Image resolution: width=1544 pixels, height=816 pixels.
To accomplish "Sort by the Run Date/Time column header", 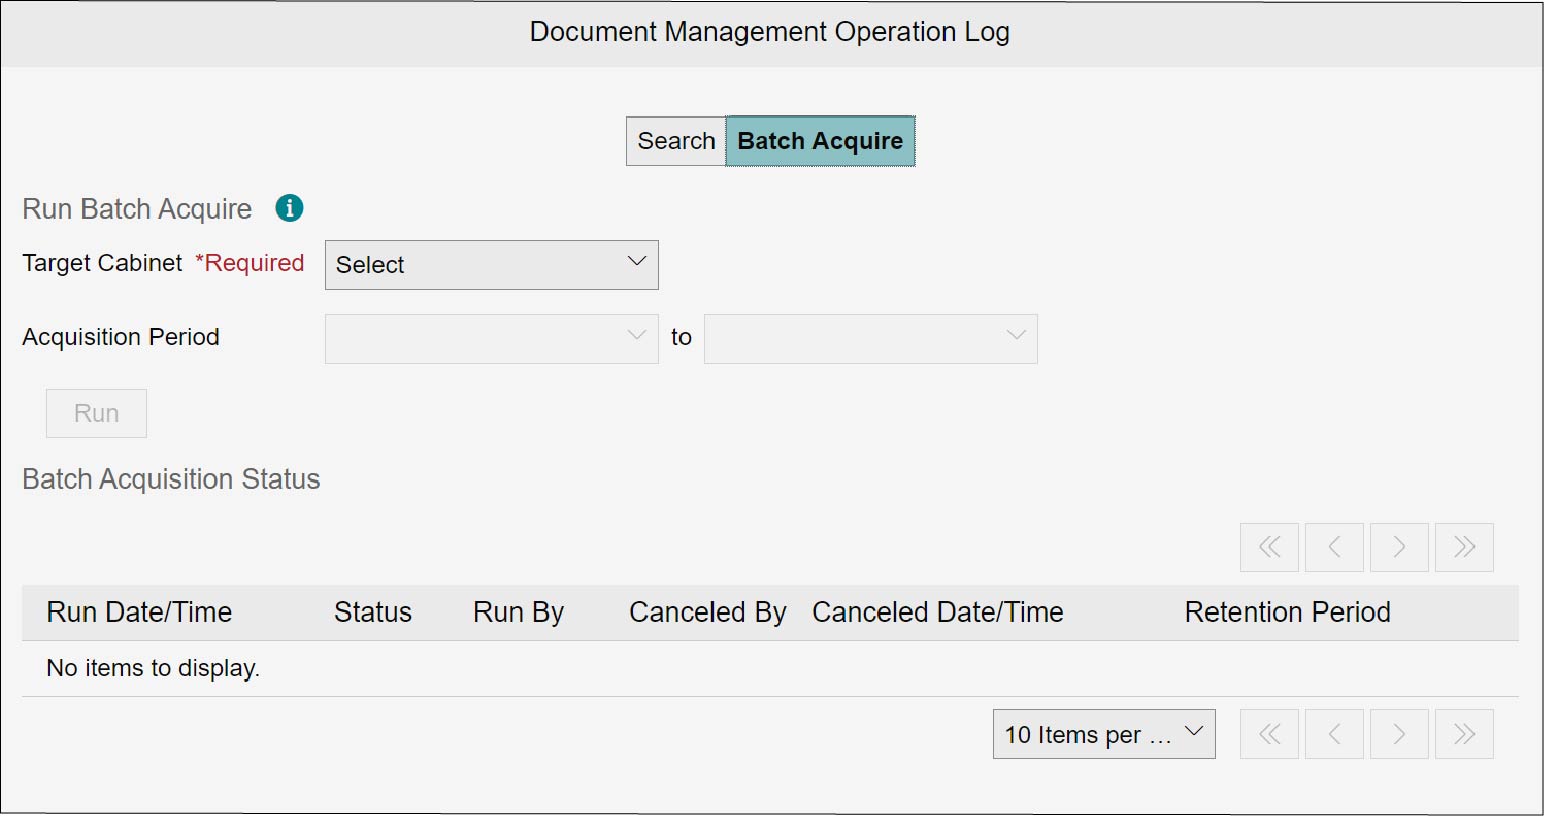I will click(139, 612).
